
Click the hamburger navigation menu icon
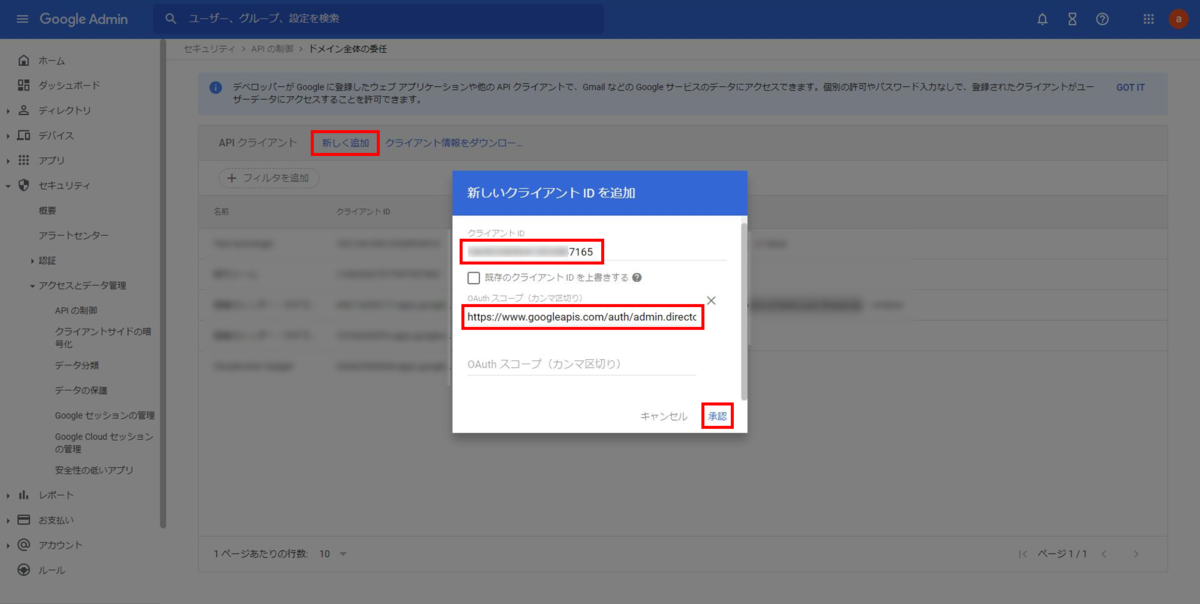point(21,18)
